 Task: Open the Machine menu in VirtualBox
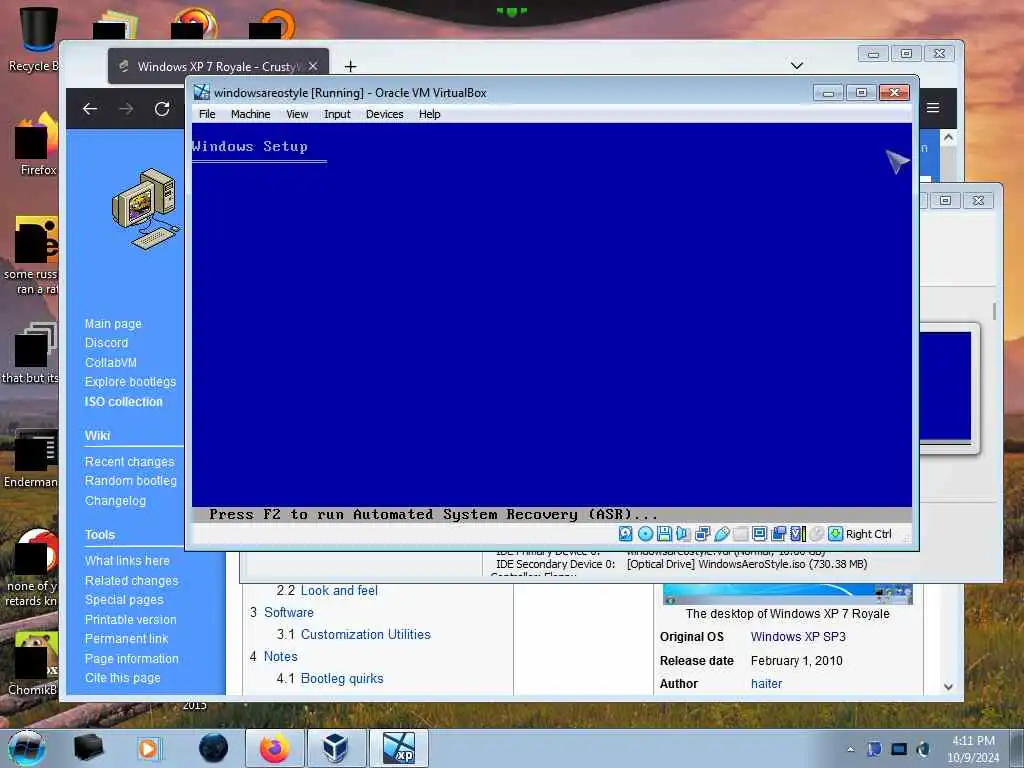point(250,114)
